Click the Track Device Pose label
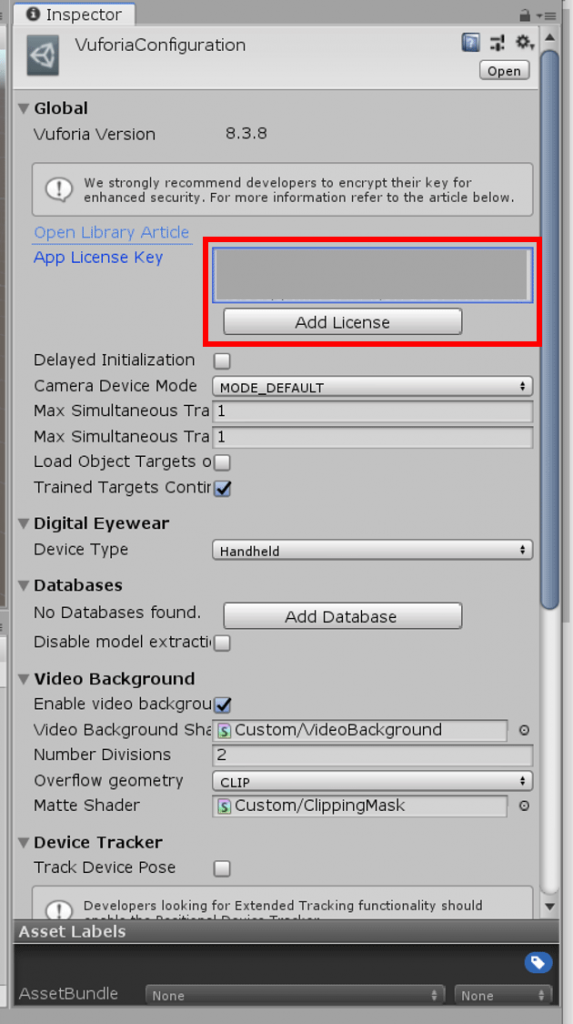Image resolution: width=573 pixels, height=1024 pixels. [x=105, y=867]
